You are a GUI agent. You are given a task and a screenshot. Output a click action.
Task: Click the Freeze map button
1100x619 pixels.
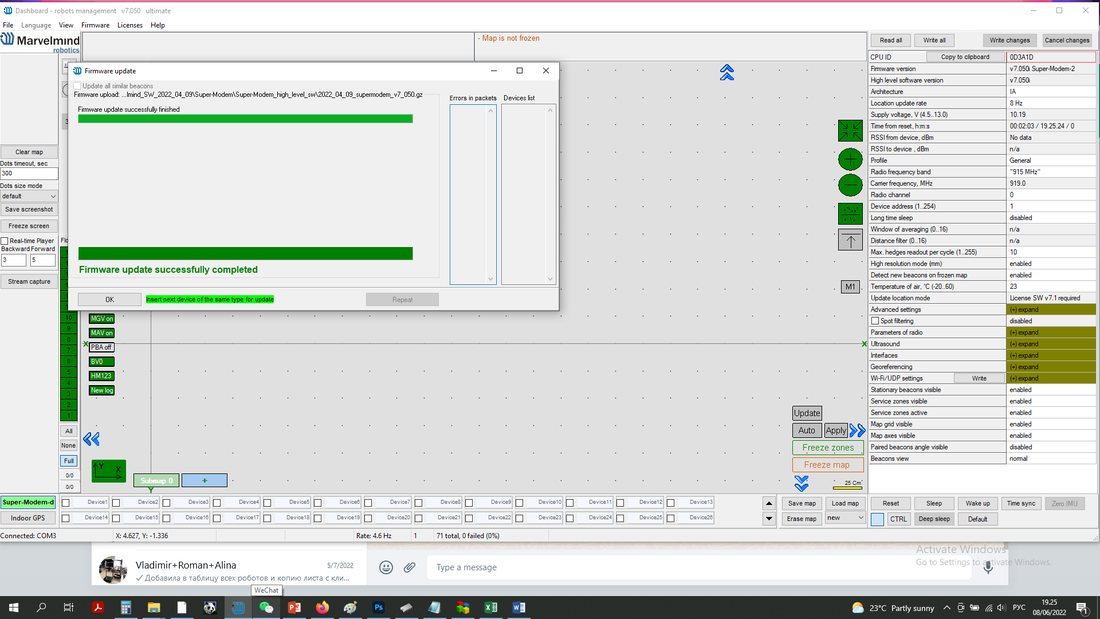[827, 465]
